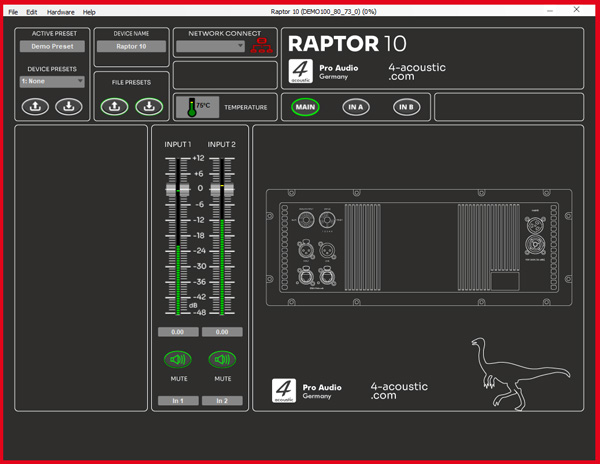The width and height of the screenshot is (600, 464).
Task: Click the In 1 label button
Action: 178,401
